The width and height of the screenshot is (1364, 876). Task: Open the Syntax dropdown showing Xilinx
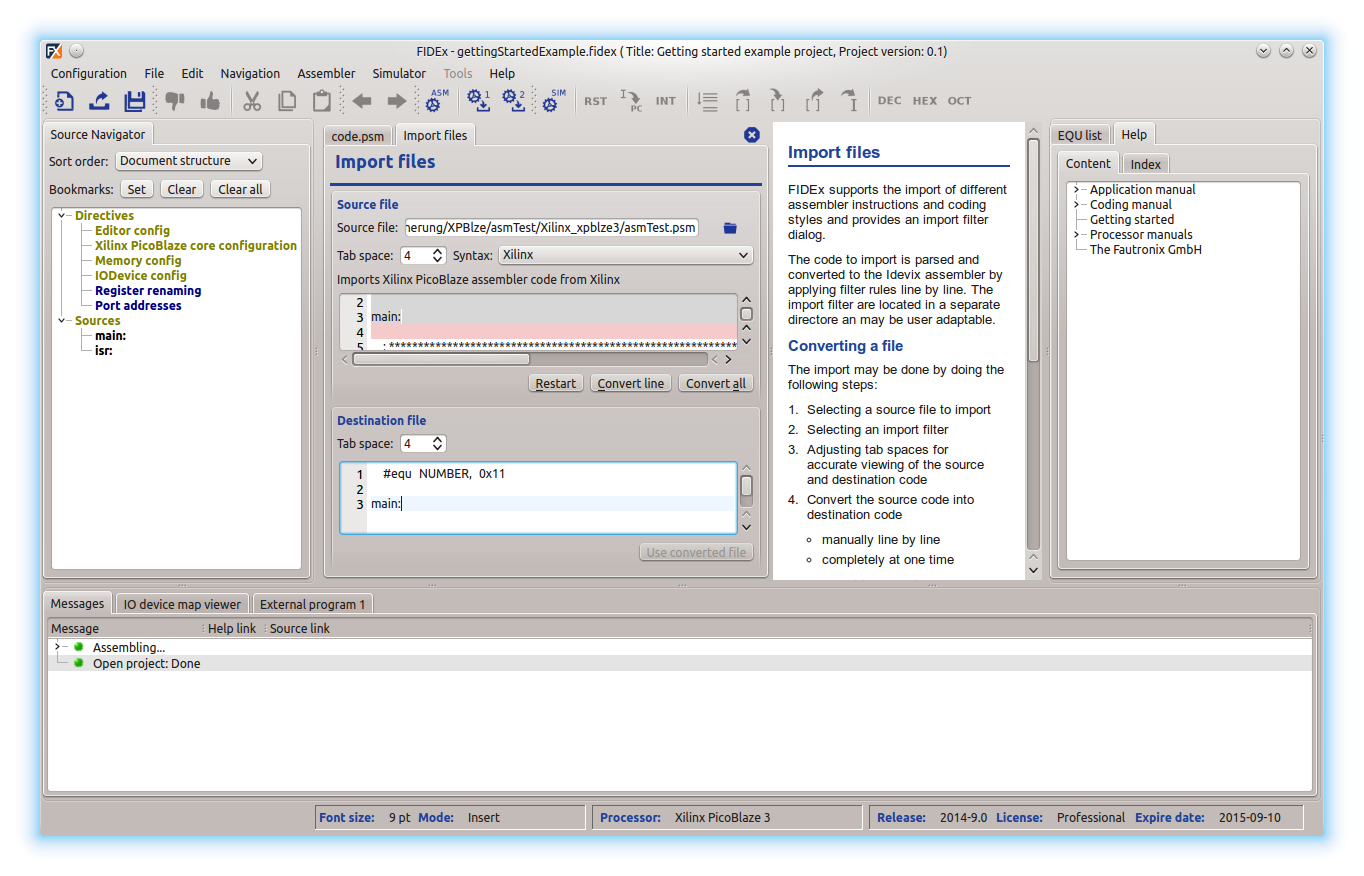click(626, 255)
